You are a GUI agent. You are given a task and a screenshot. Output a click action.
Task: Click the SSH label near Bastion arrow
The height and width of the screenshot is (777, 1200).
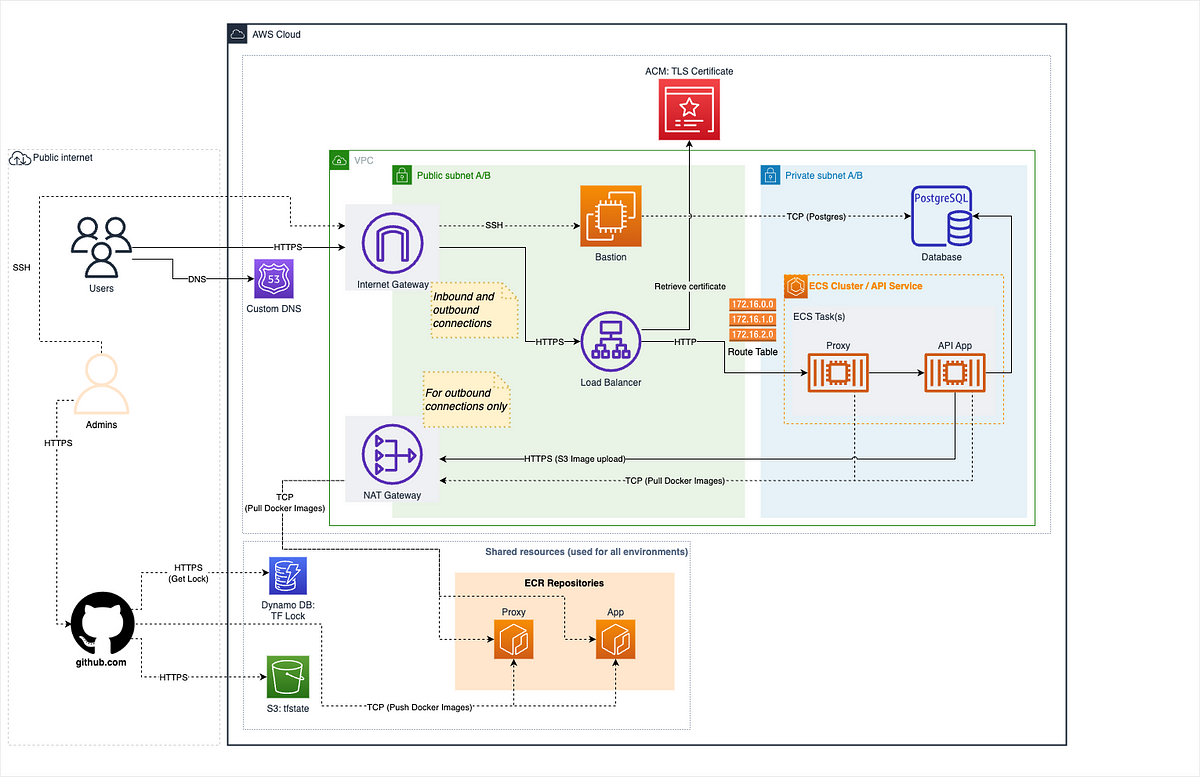click(x=496, y=225)
